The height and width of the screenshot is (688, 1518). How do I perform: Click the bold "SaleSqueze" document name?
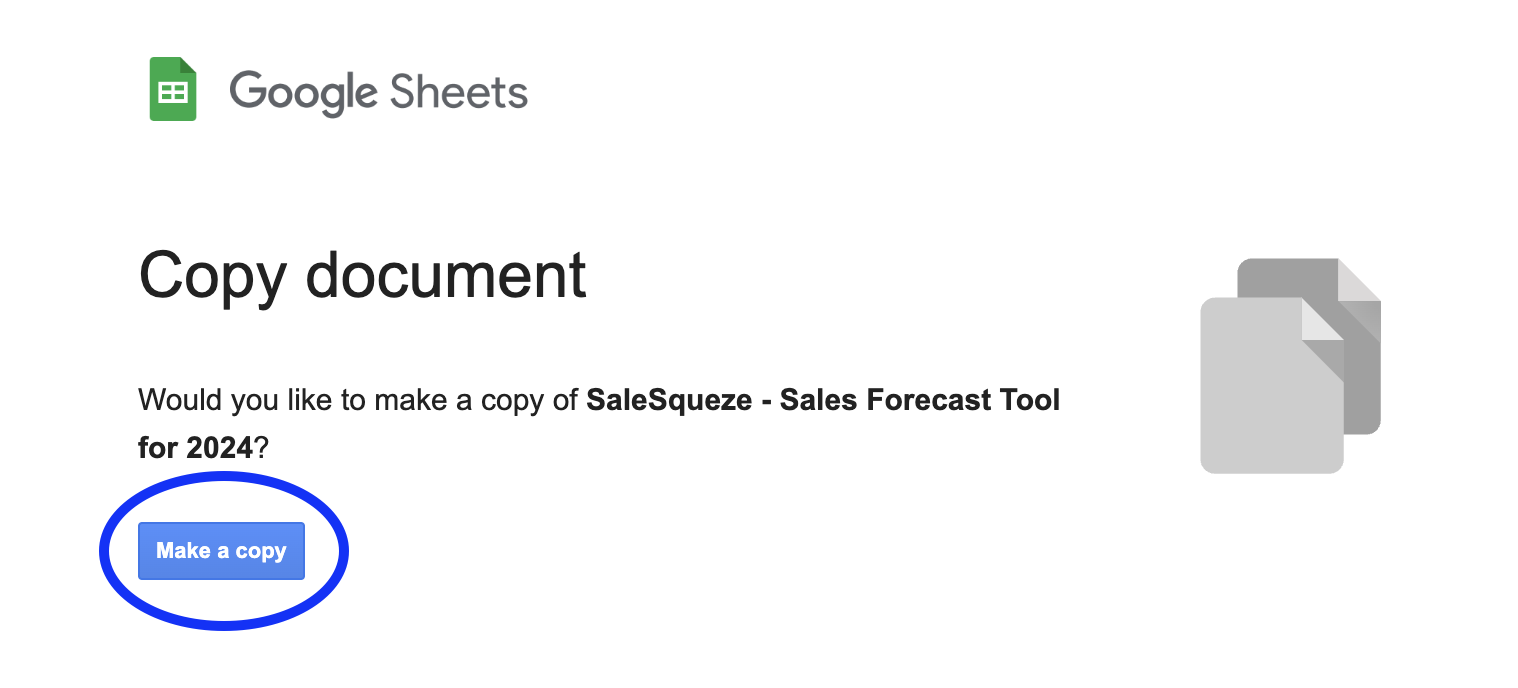pyautogui.click(x=669, y=400)
